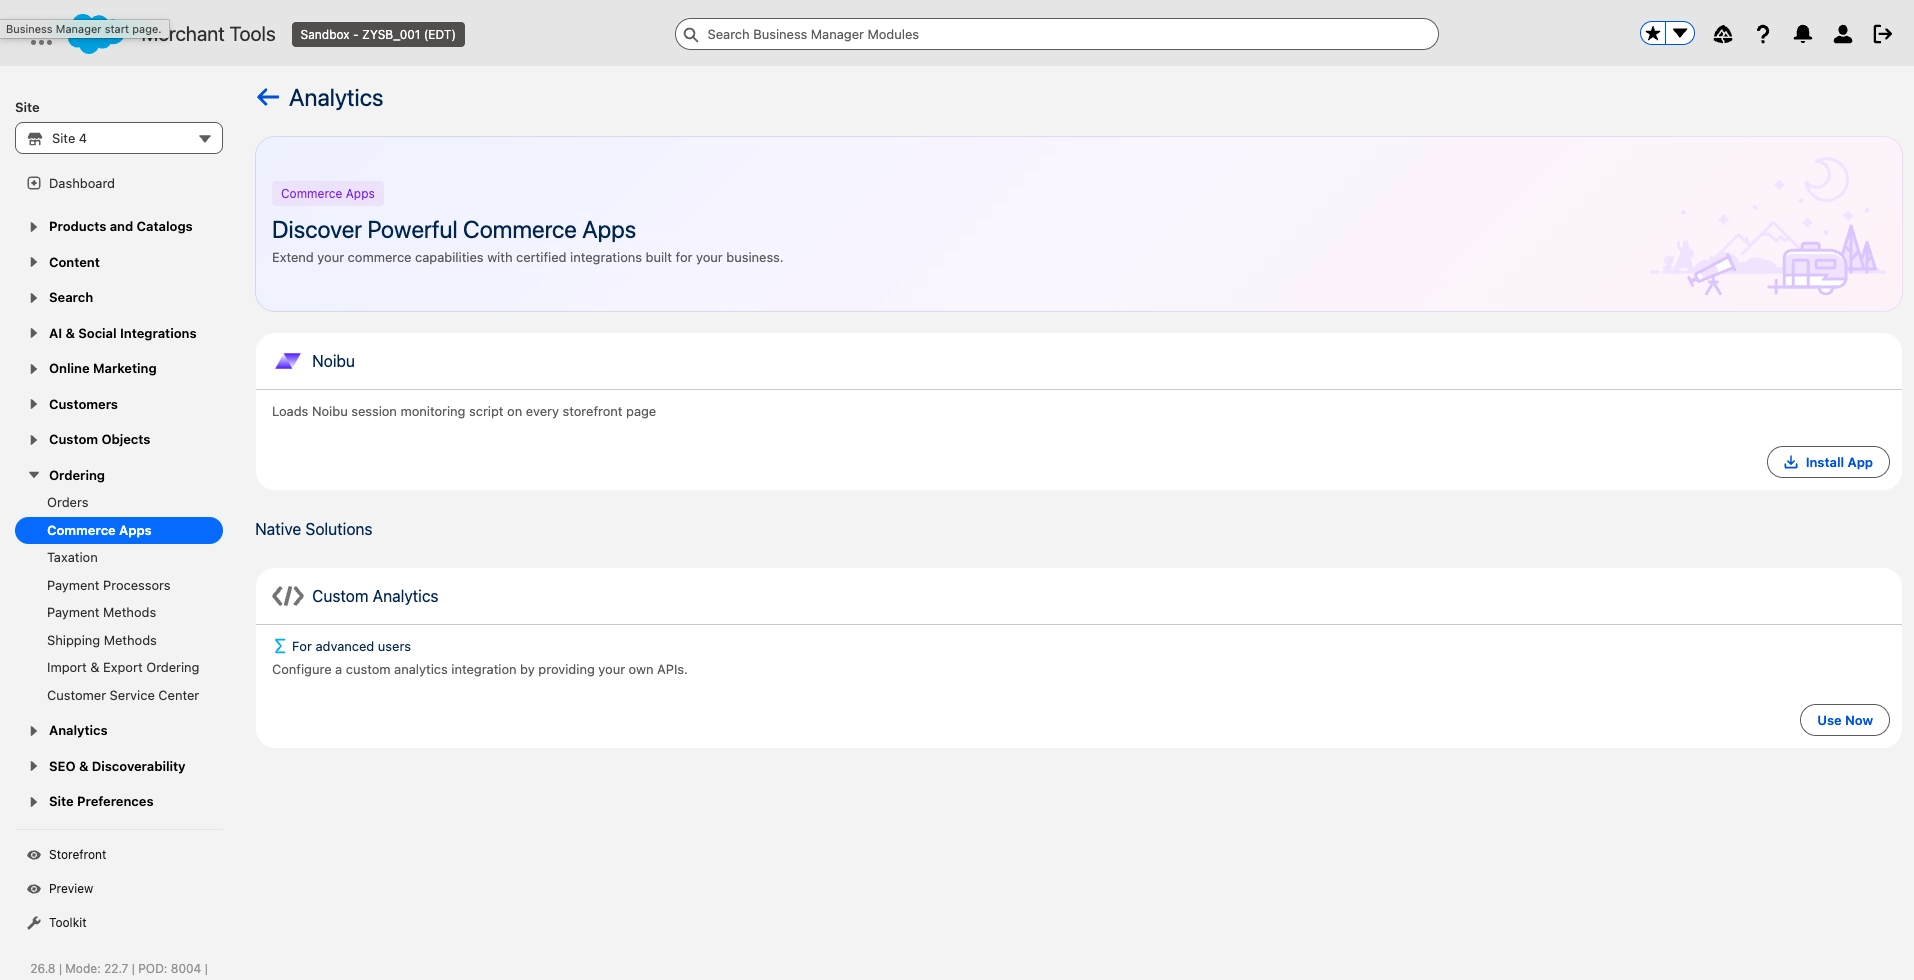This screenshot has width=1914, height=980.
Task: Click the Noibu logo icon
Action: click(288, 361)
